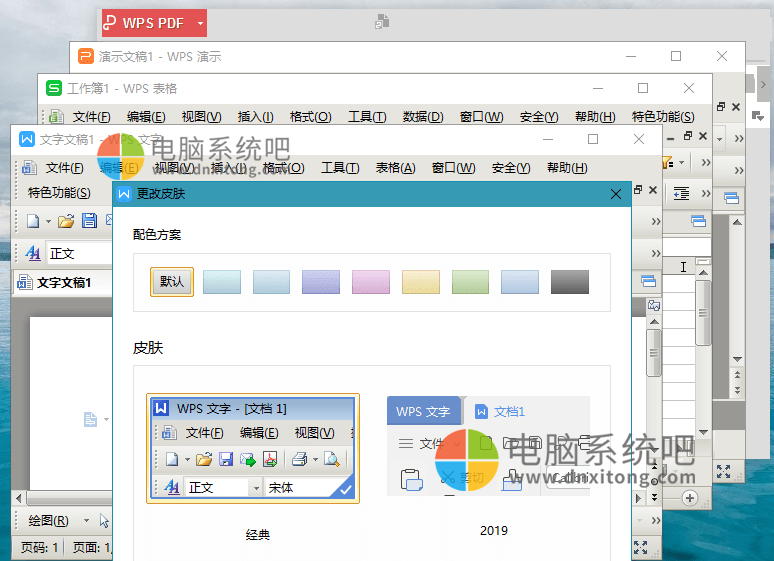The image size is (774, 561).
Task: Open 文件(F) menu in WPS 文字 window
Action: (65, 168)
